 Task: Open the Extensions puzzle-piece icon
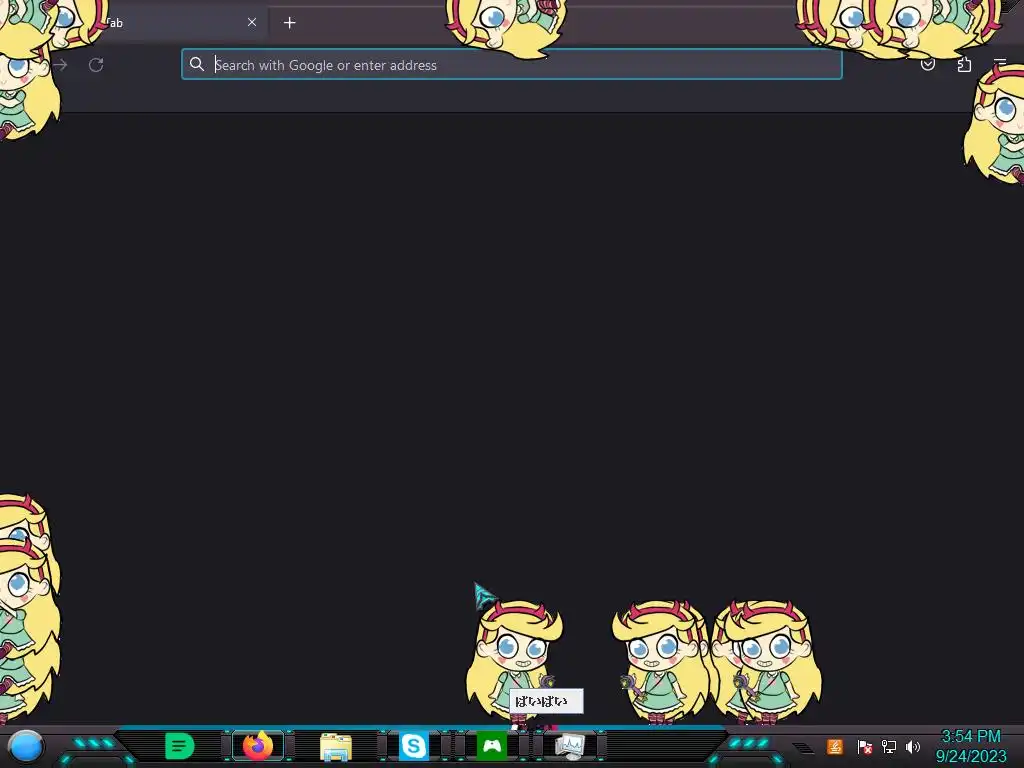964,64
